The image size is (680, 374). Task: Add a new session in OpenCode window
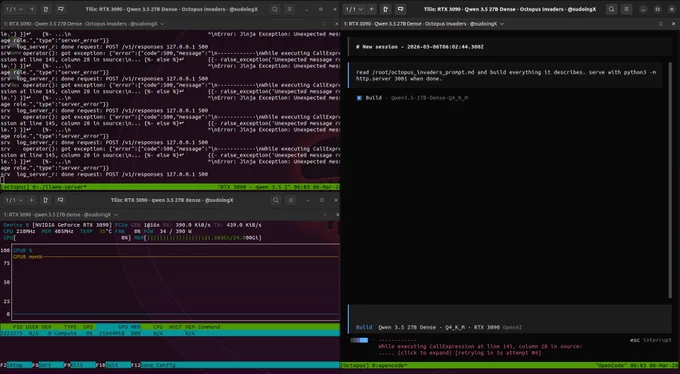point(372,9)
